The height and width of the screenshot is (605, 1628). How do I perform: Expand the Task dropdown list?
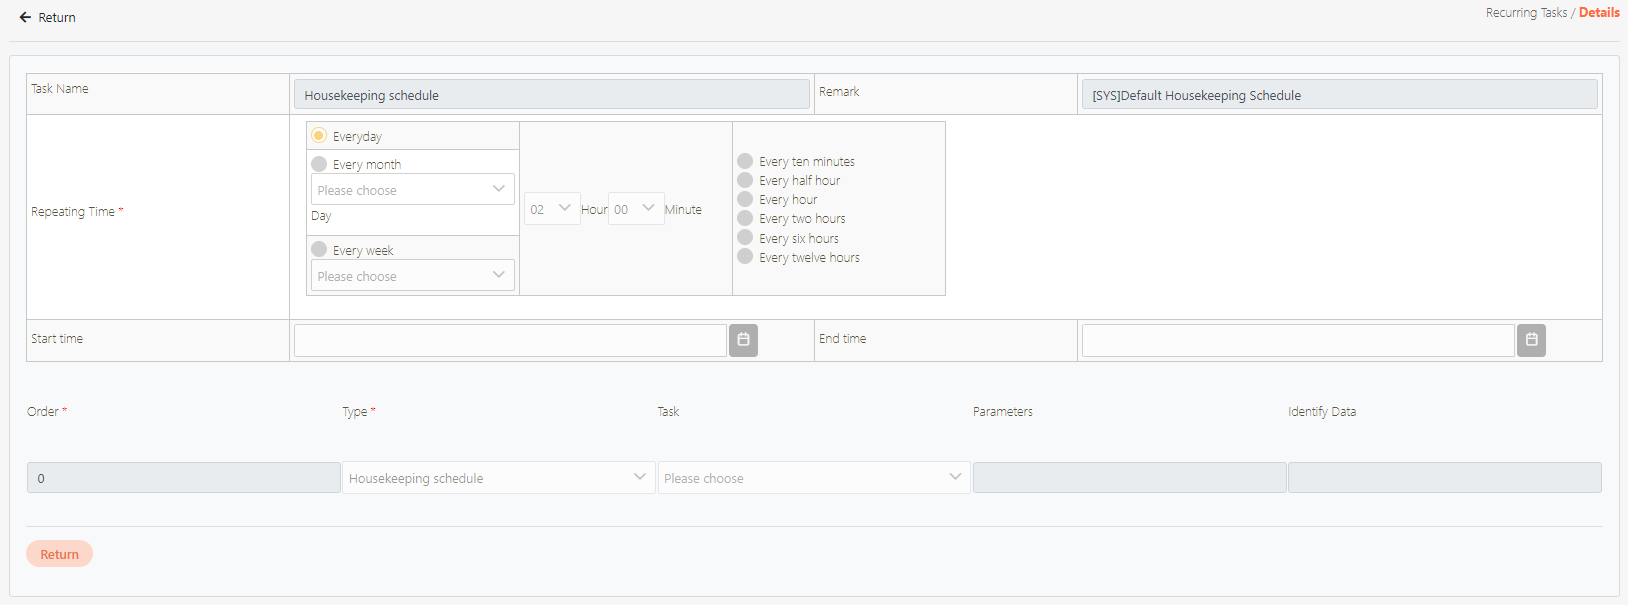[813, 478]
